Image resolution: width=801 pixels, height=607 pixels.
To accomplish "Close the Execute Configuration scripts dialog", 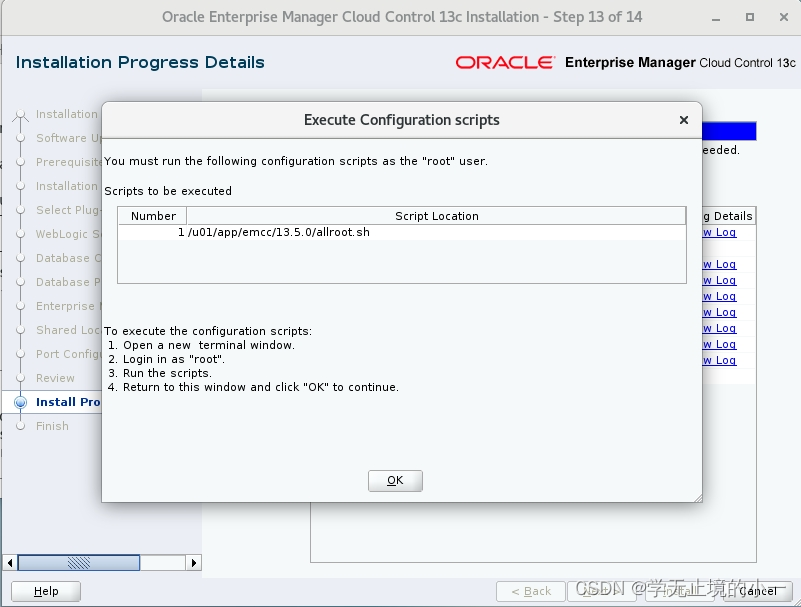I will 683,120.
